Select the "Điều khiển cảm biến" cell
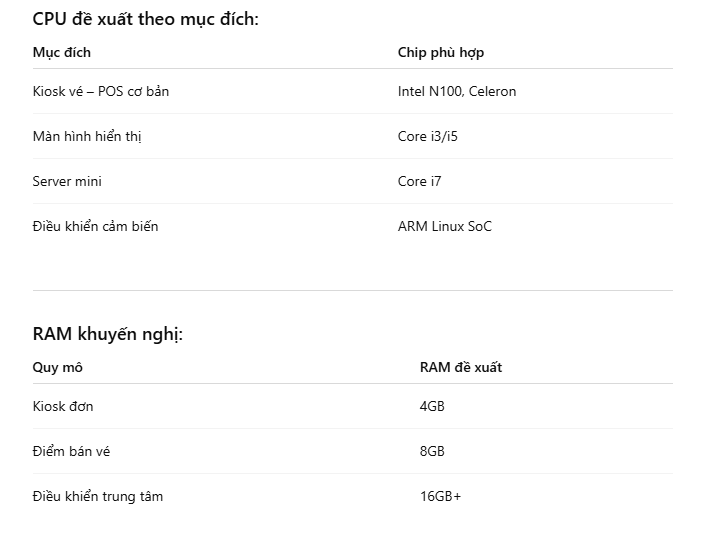Viewport: 718px width, 548px height. (x=95, y=226)
